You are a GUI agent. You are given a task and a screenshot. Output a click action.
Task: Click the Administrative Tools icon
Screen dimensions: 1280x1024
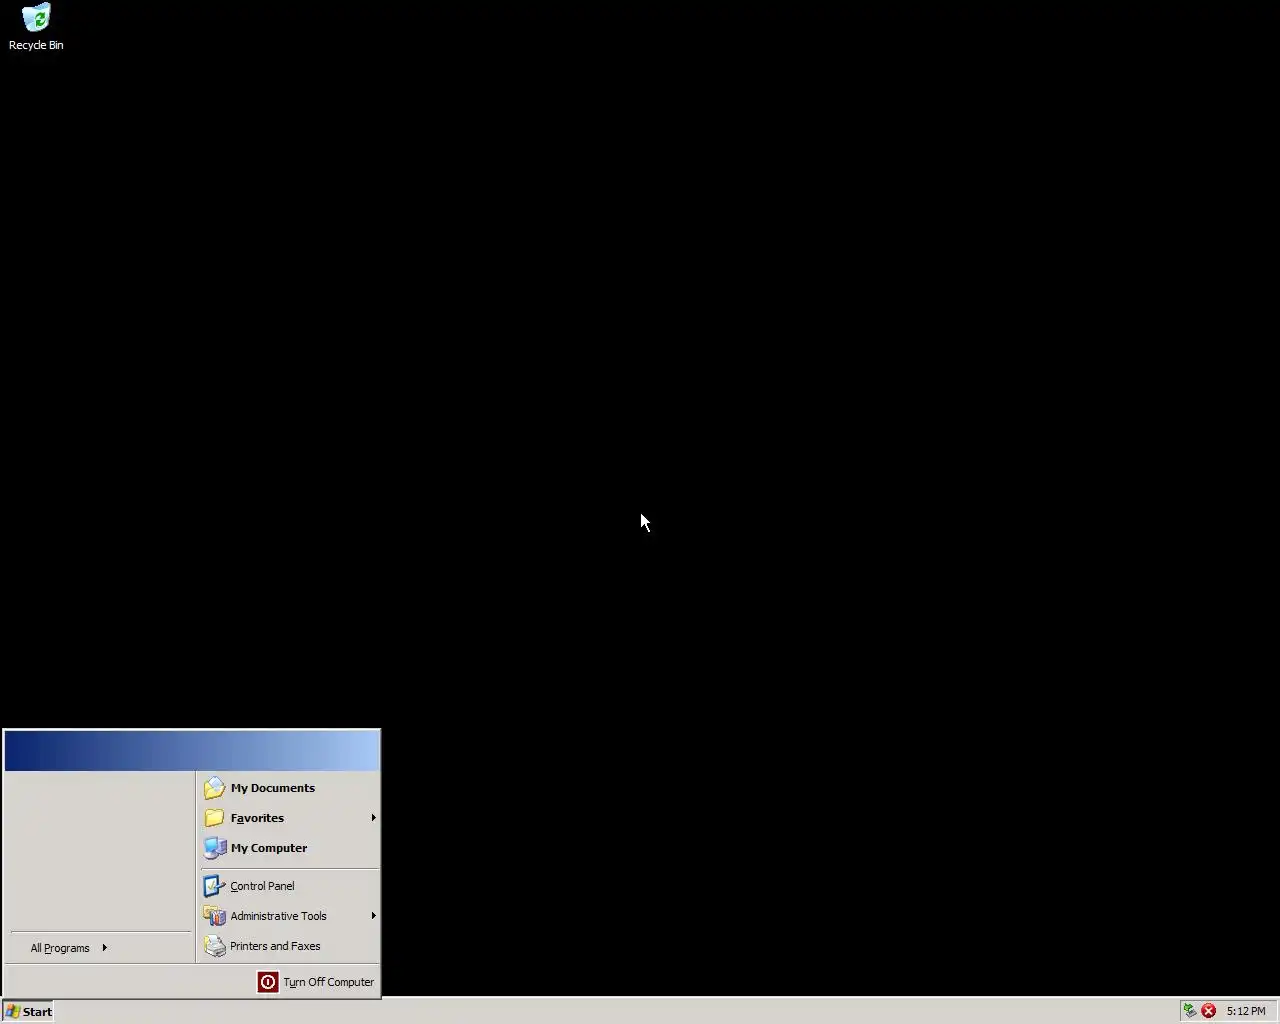click(214, 916)
